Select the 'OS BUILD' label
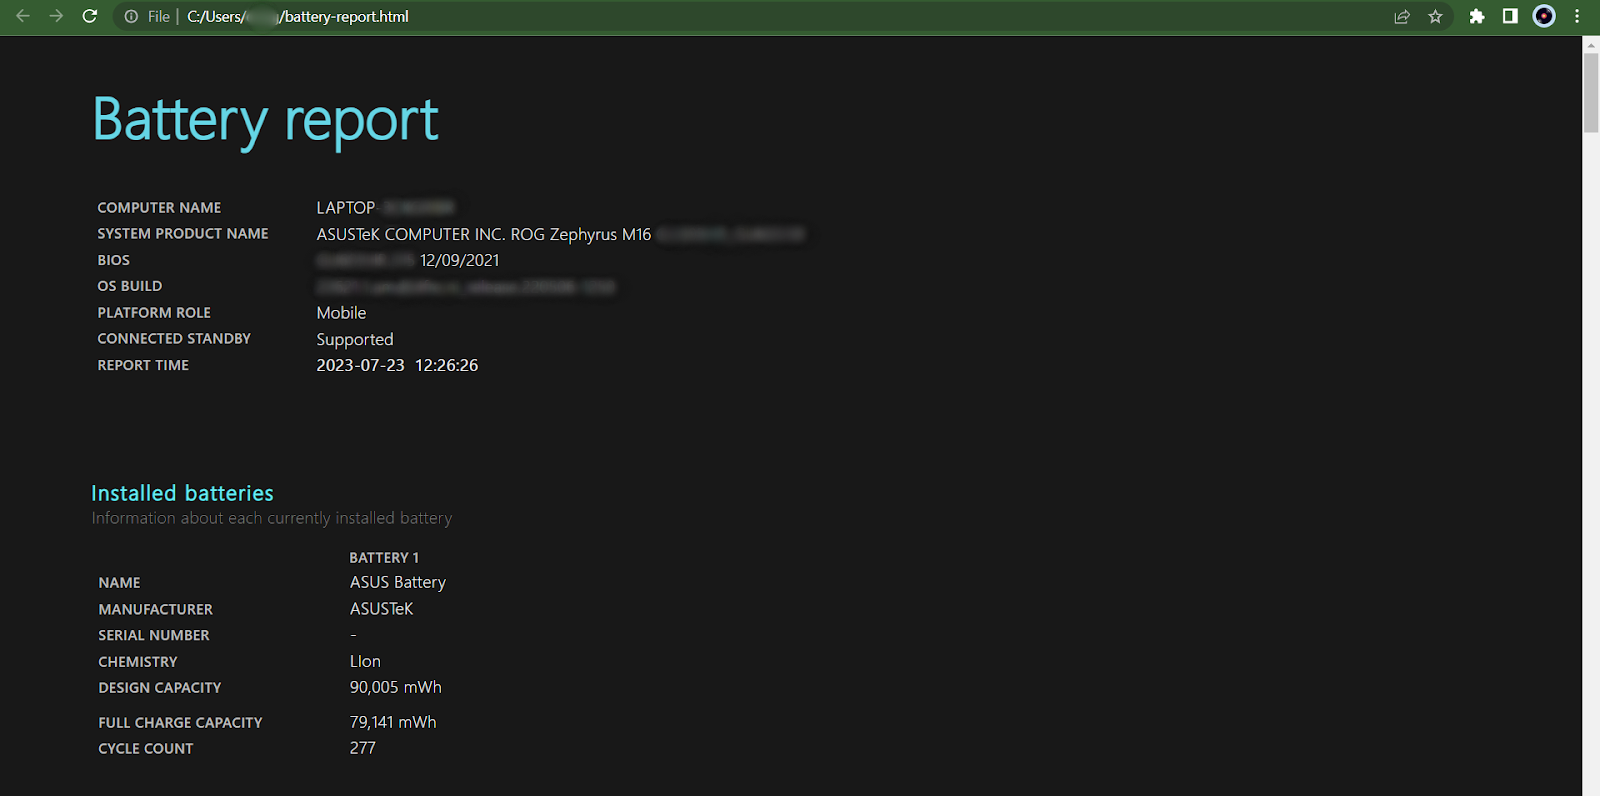Image resolution: width=1600 pixels, height=796 pixels. pos(129,286)
